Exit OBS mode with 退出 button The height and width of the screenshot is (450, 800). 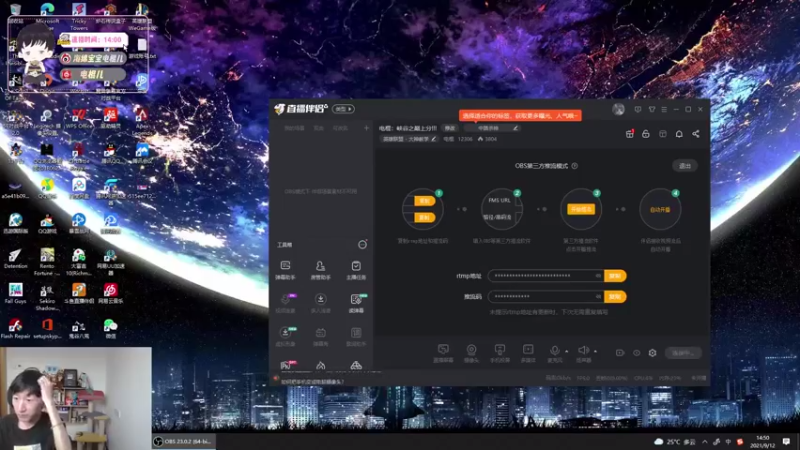click(685, 166)
